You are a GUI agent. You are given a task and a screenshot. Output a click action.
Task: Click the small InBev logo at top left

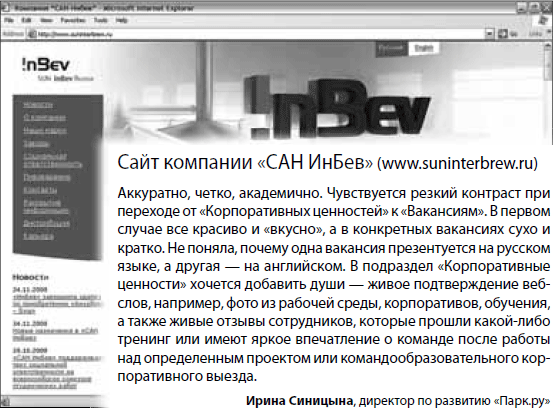[46, 65]
